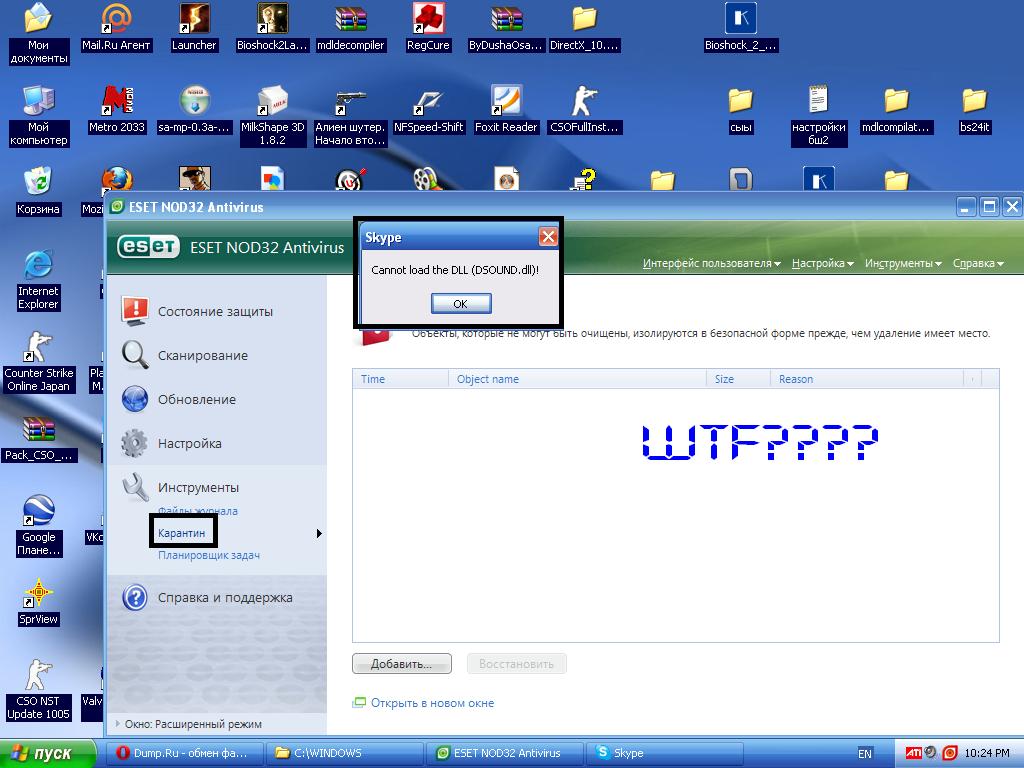Open the Сканирование magnifier icon
1024x768 pixels.
[135, 355]
